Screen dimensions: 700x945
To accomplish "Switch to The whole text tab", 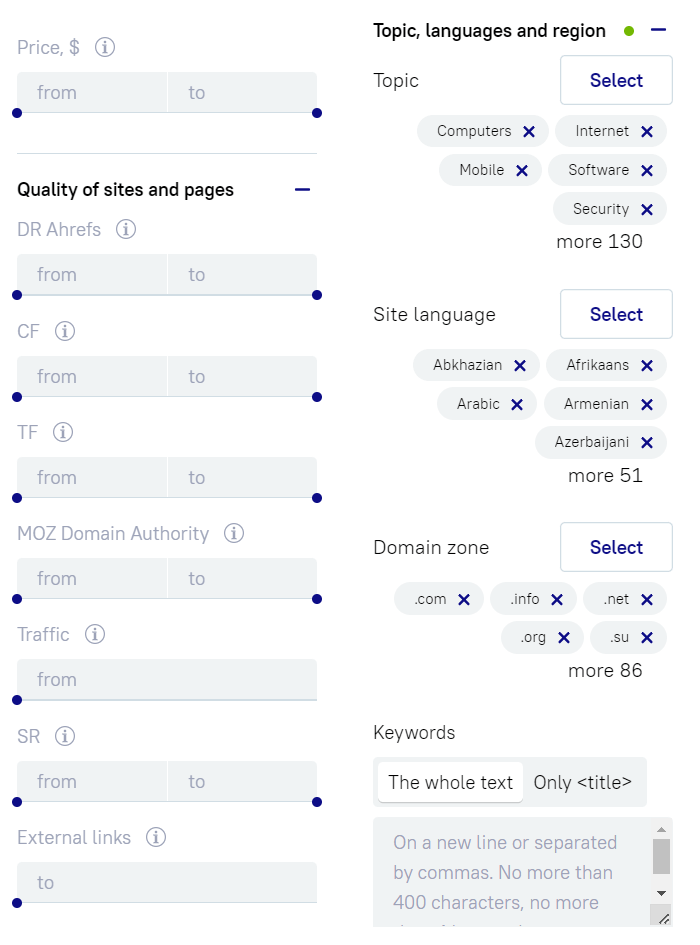I will 450,782.
